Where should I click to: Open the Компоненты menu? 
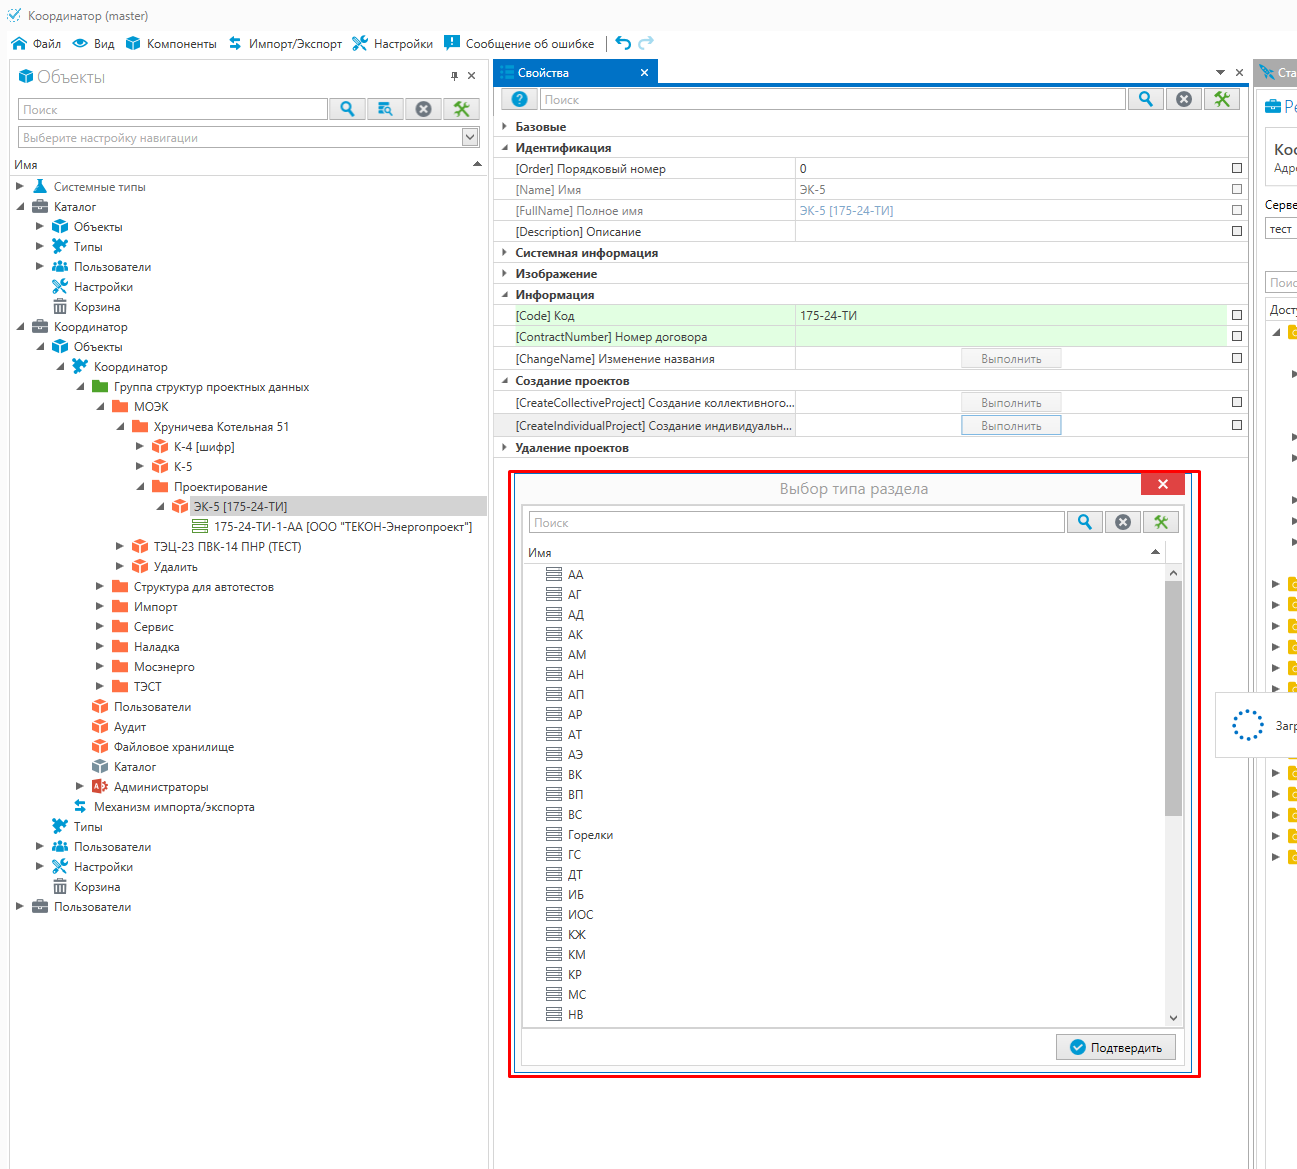[x=171, y=43]
